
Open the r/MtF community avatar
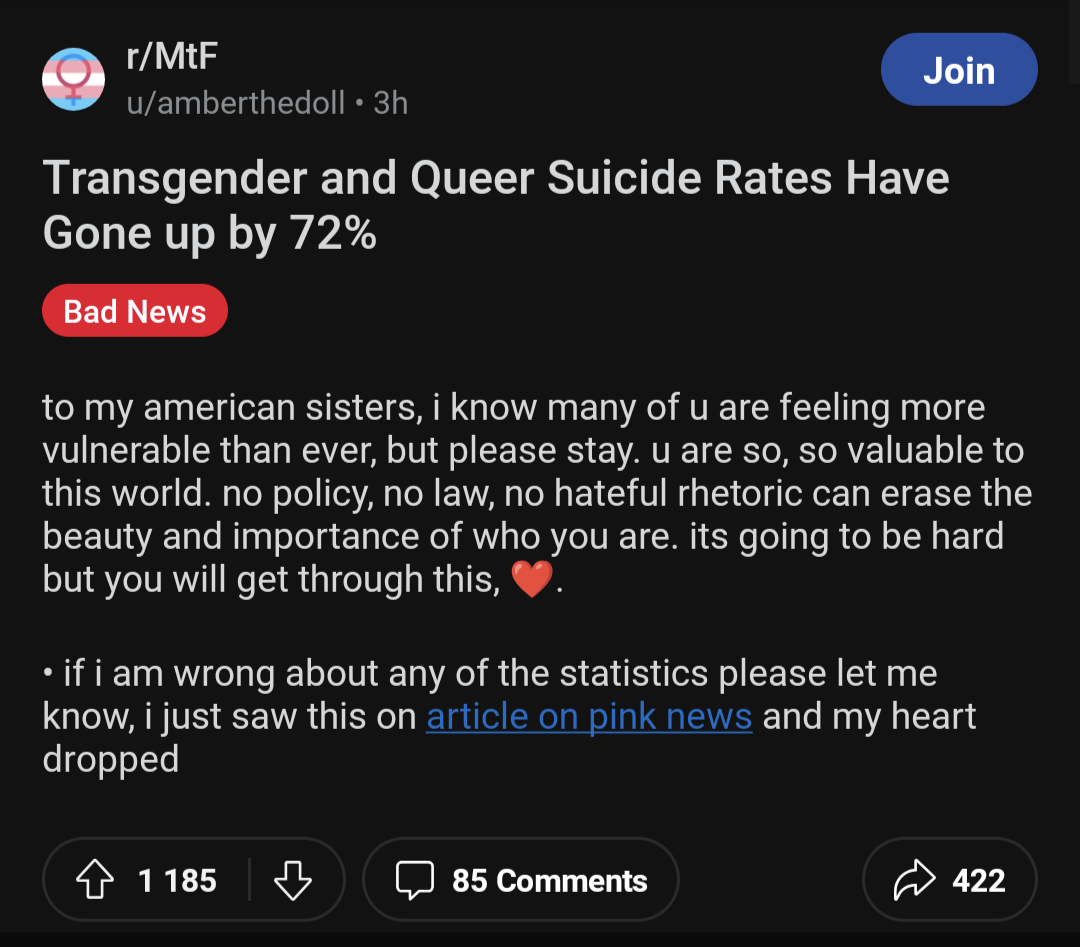point(73,78)
